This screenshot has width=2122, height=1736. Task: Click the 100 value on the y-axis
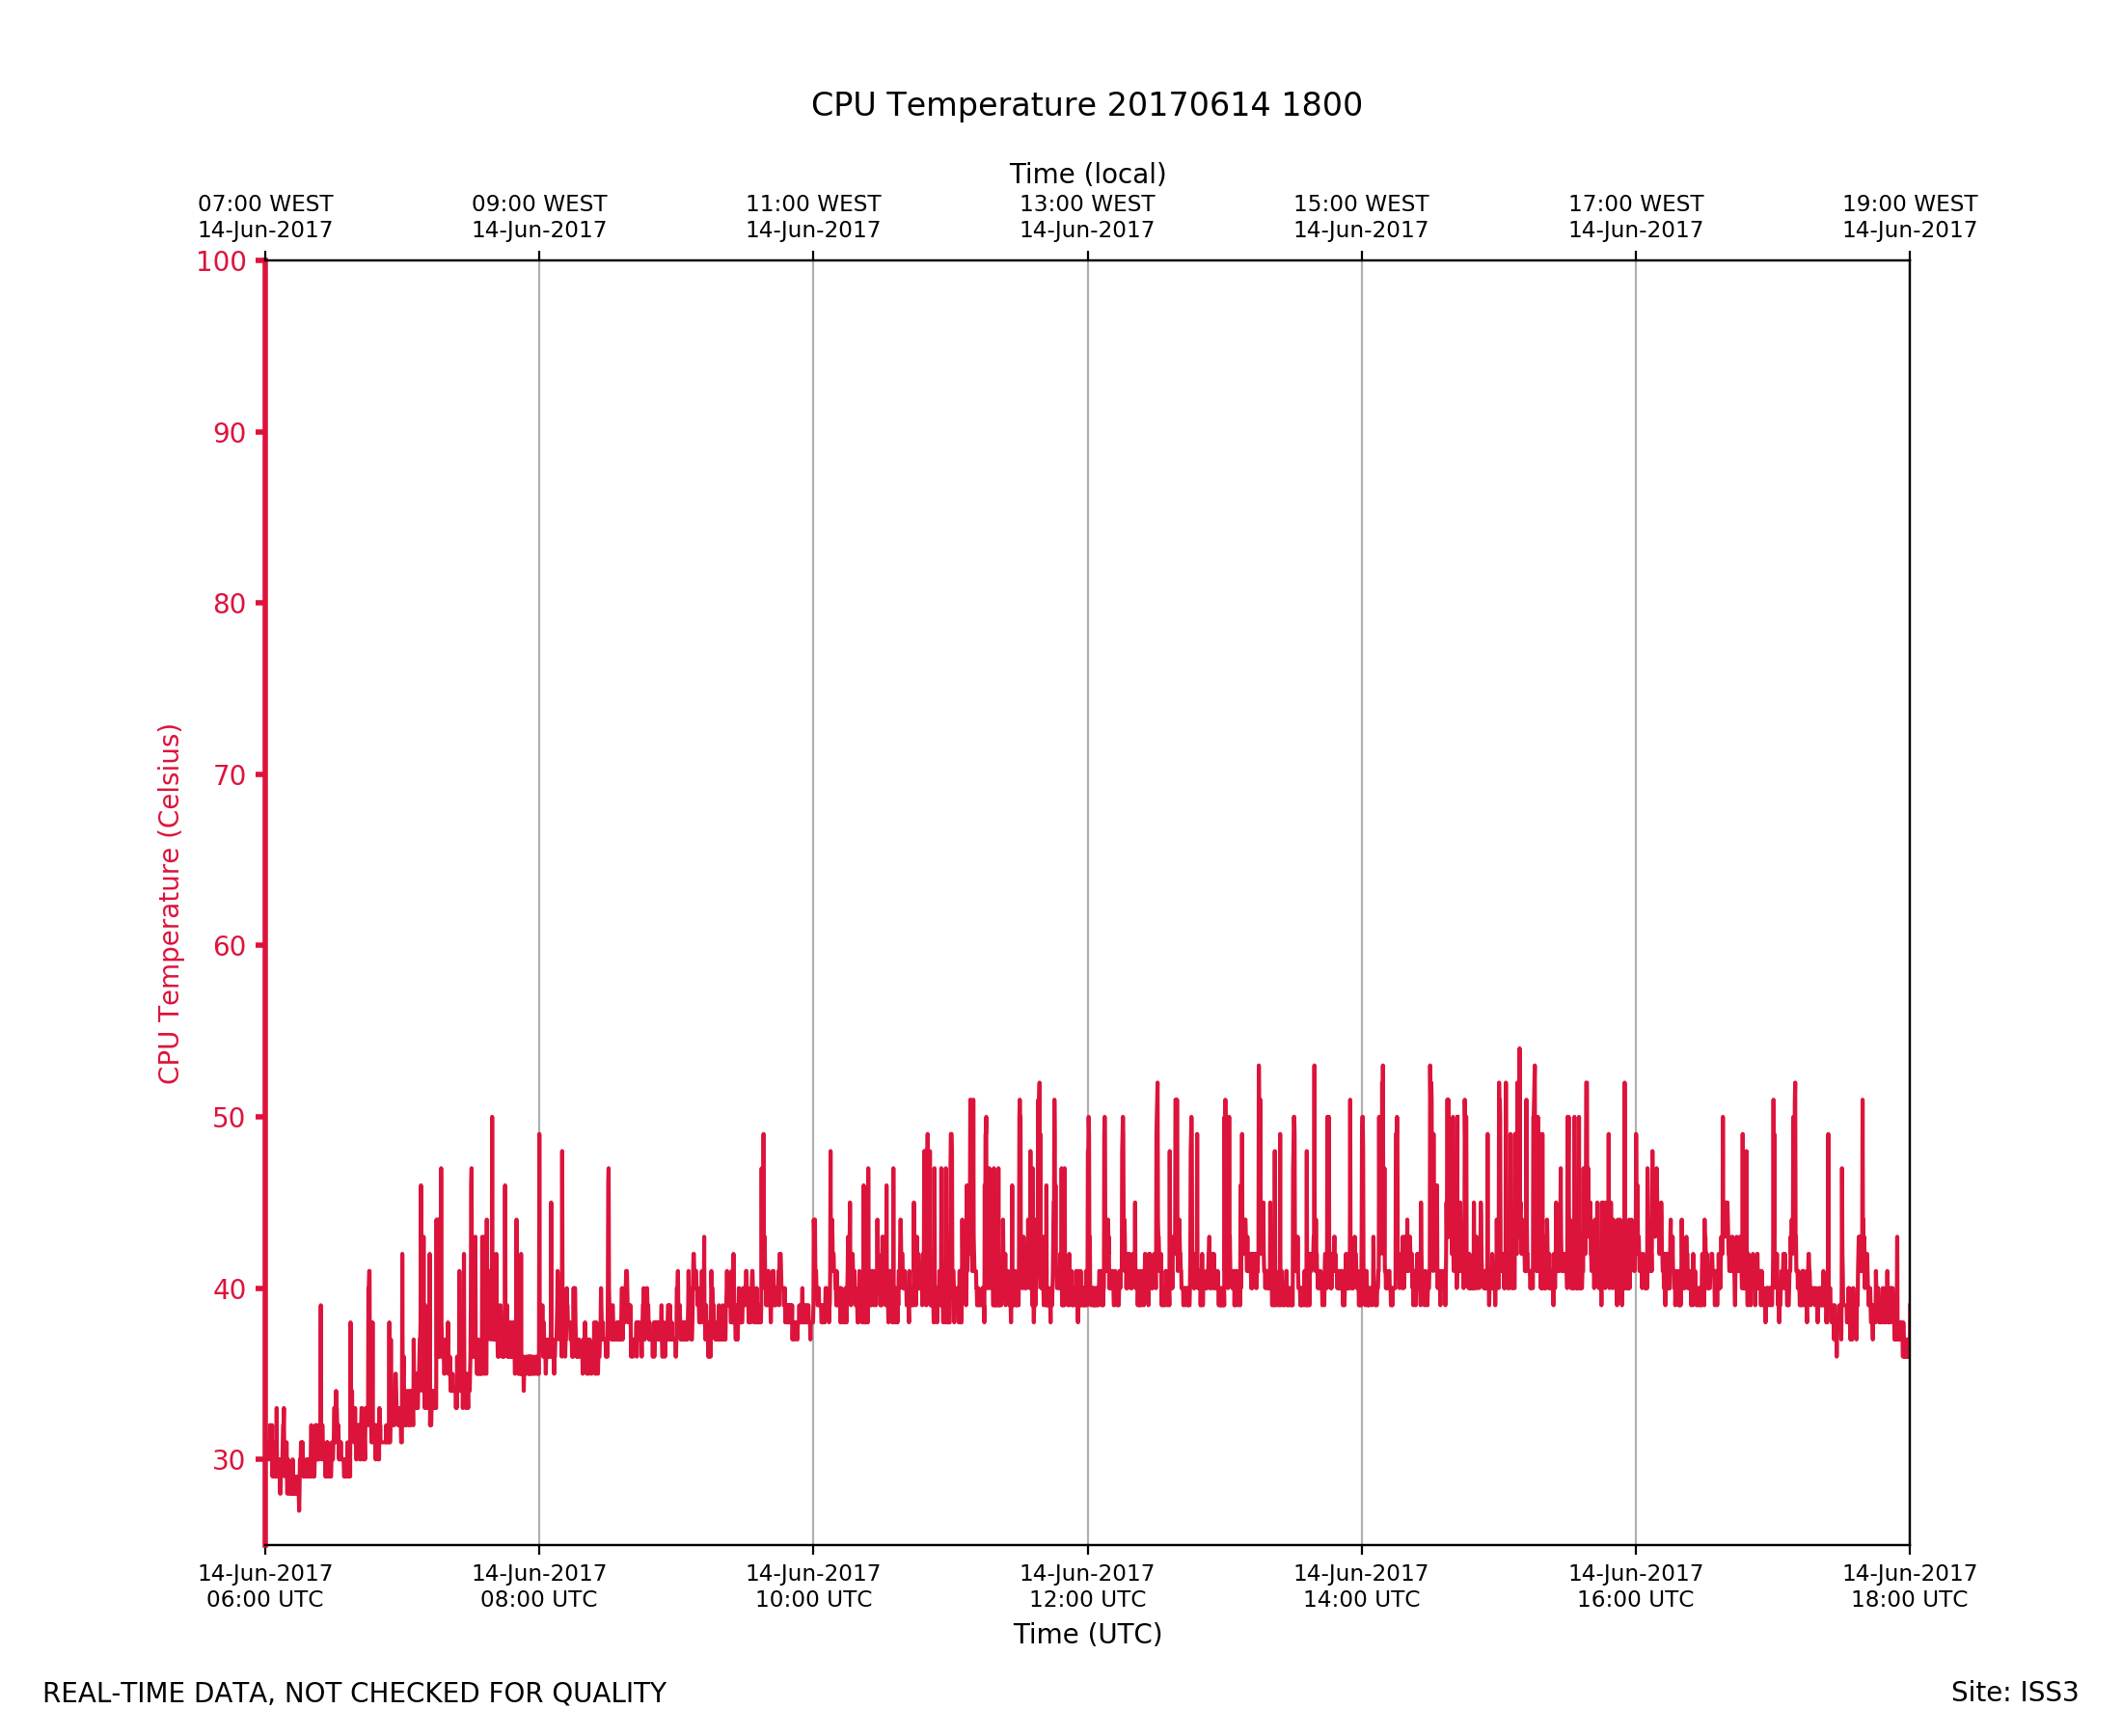click(x=221, y=262)
